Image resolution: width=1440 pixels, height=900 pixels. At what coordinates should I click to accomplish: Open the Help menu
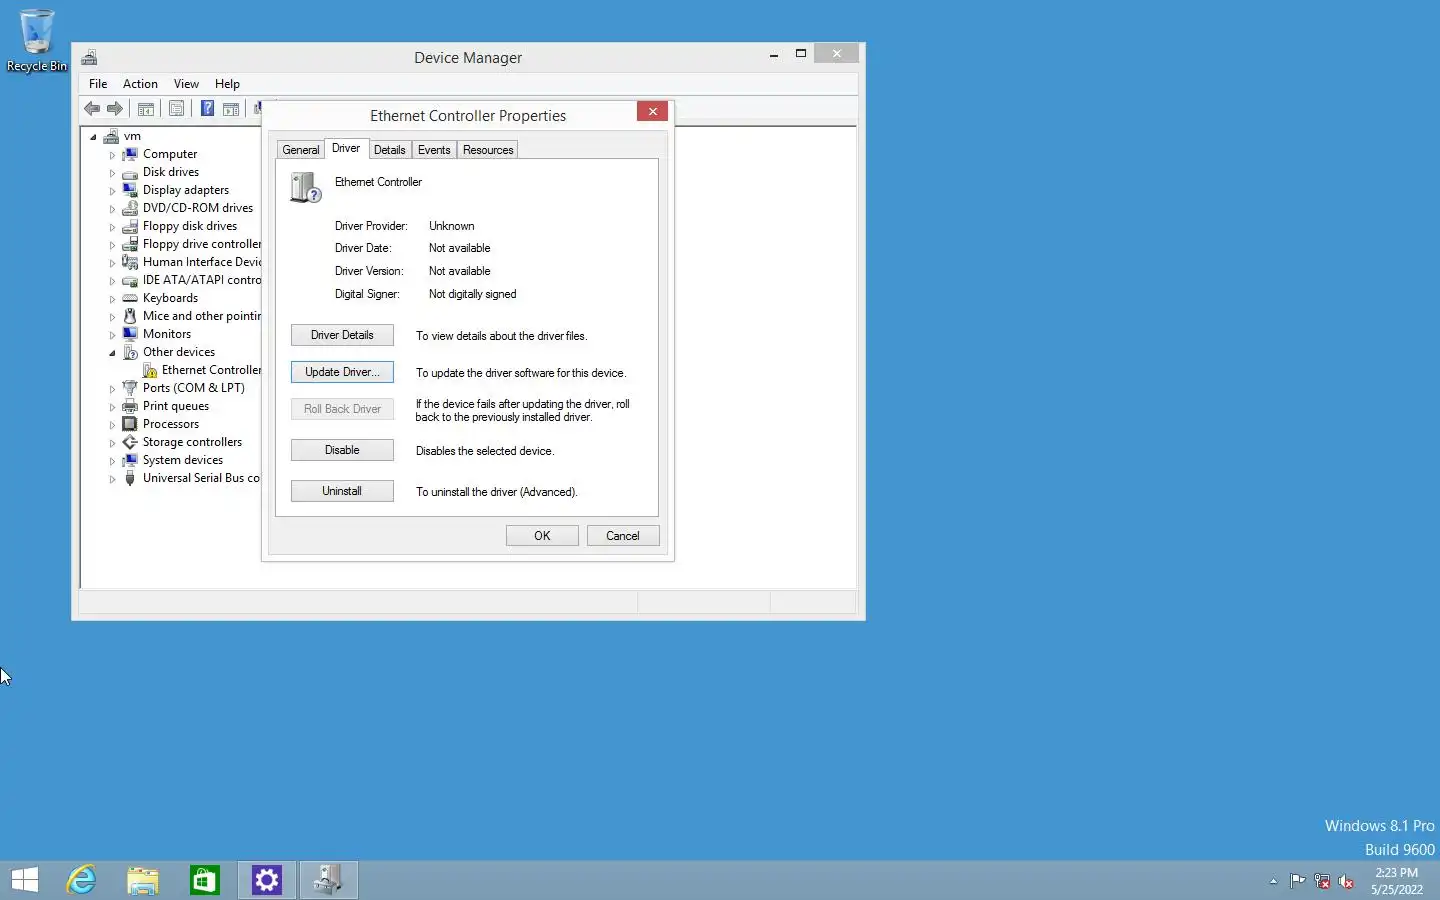coord(227,84)
